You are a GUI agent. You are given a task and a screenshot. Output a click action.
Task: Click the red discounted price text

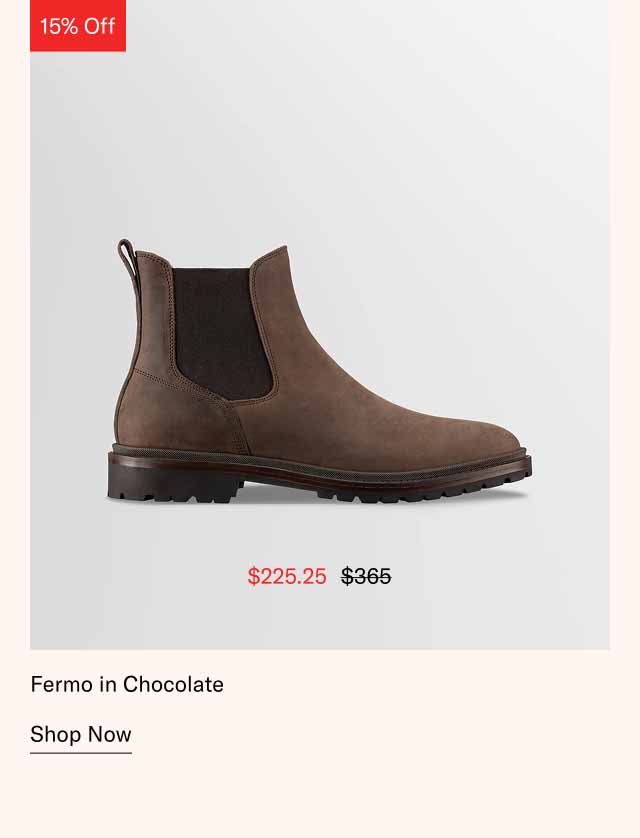pyautogui.click(x=287, y=575)
